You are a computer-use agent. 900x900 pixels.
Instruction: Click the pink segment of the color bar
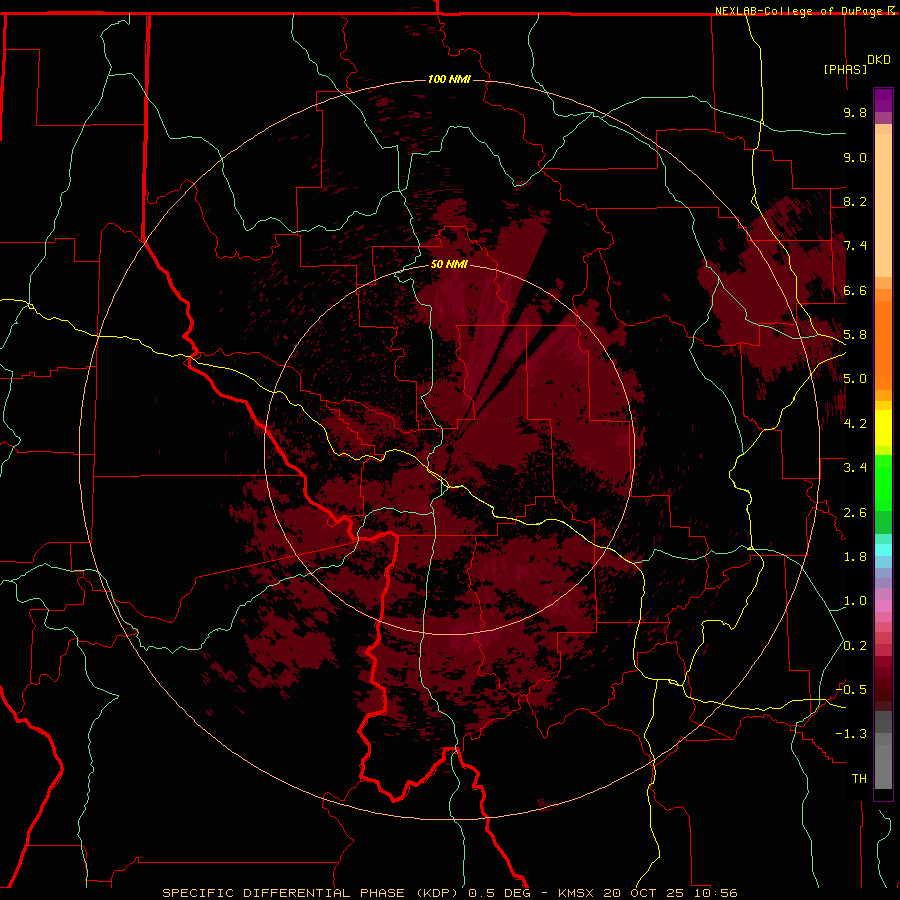(883, 606)
